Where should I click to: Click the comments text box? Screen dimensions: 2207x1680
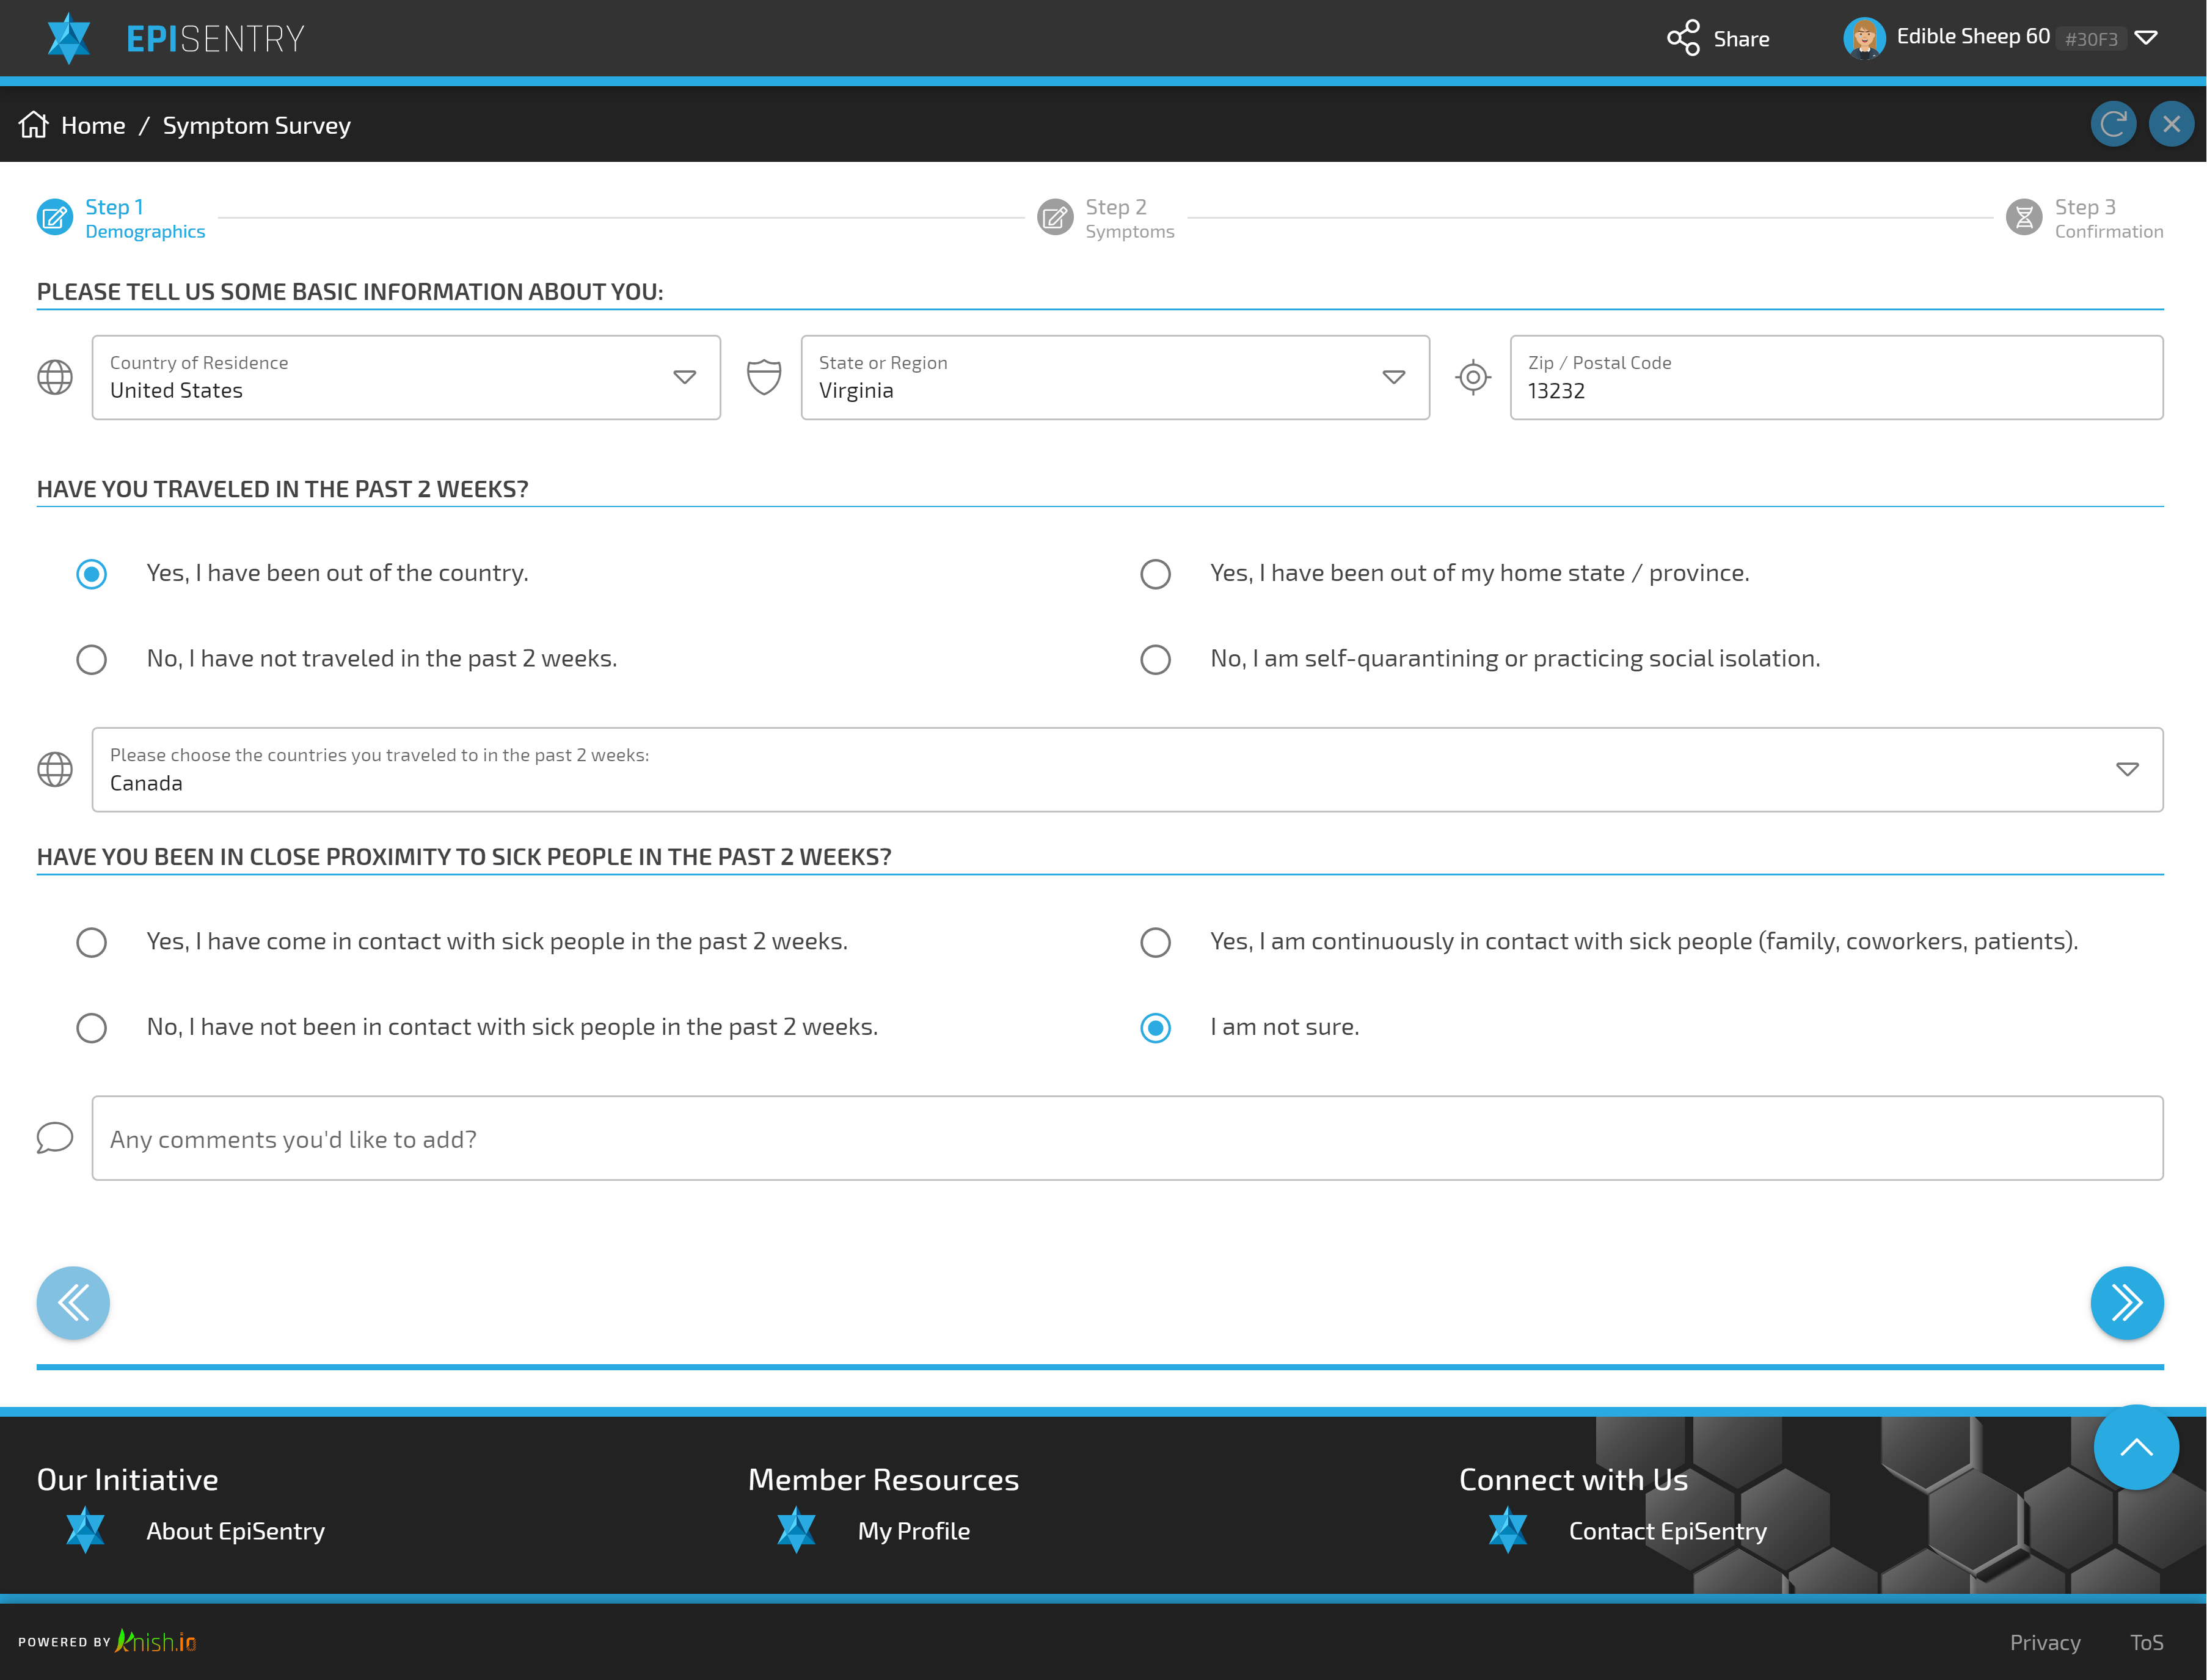pyautogui.click(x=1127, y=1138)
